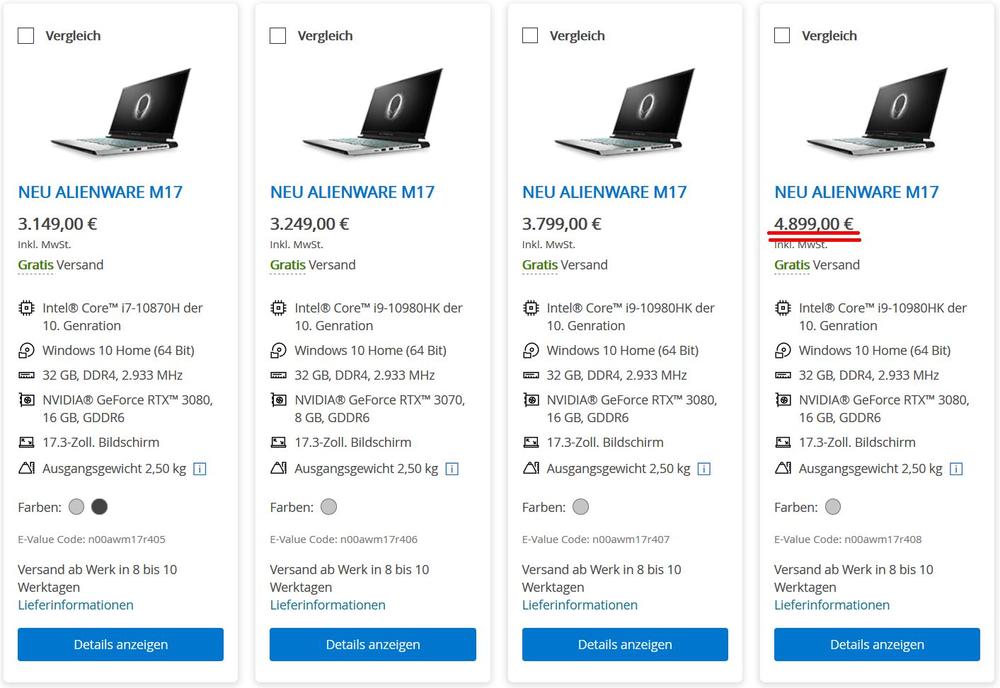This screenshot has width=1000, height=688.
Task: Click laptop thumbnail on 4.899,00 € card
Action: click(x=877, y=110)
